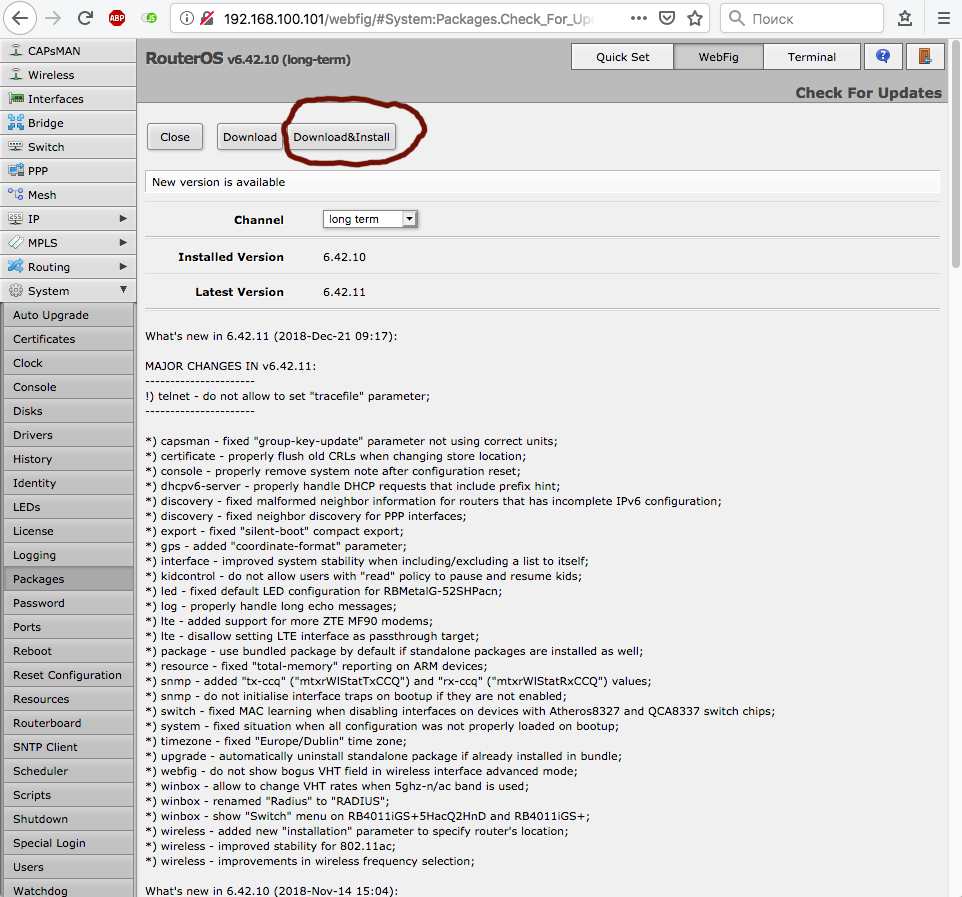Open the bookmarks library star-tray icon
Image resolution: width=962 pixels, height=897 pixels.
tap(905, 18)
